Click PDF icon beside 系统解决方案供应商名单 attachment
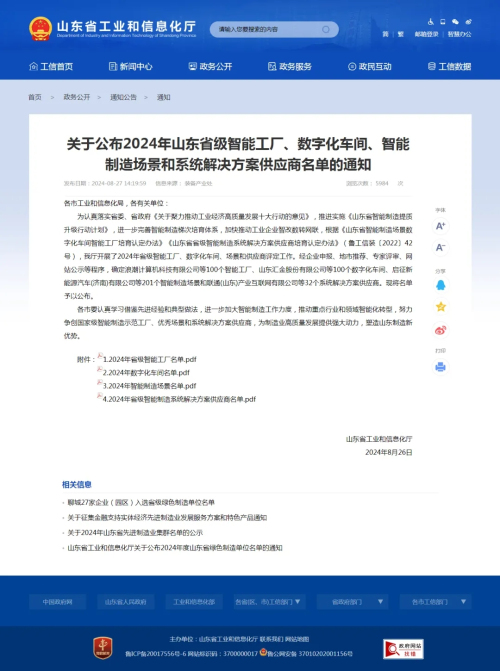 tap(100, 396)
